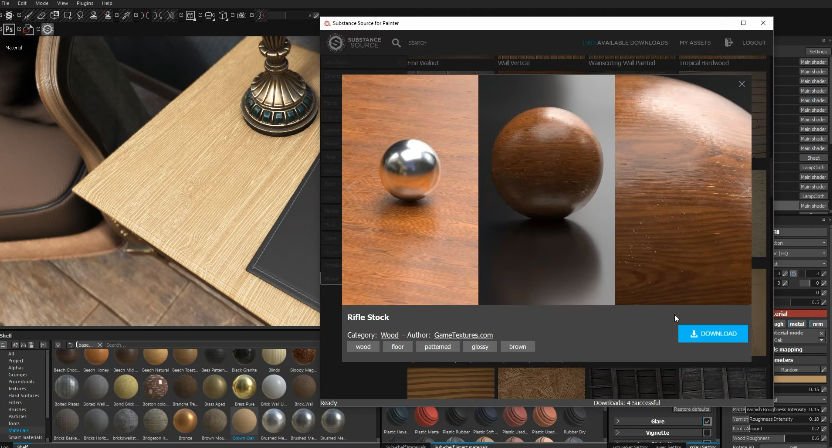Image resolution: width=832 pixels, height=448 pixels.
Task: Toggle the 'metal' channel button
Action: pos(796,324)
